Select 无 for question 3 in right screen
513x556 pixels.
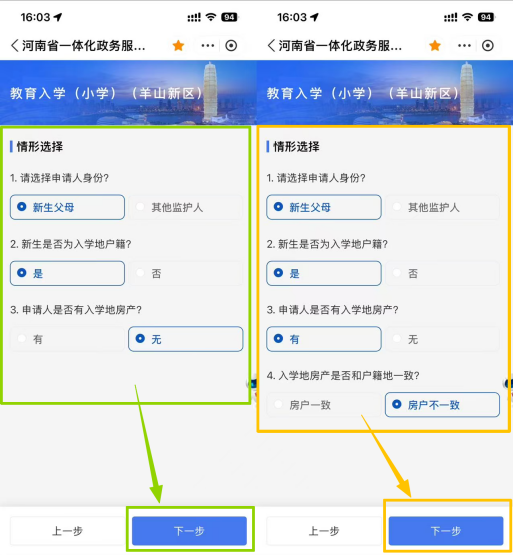coord(442,339)
